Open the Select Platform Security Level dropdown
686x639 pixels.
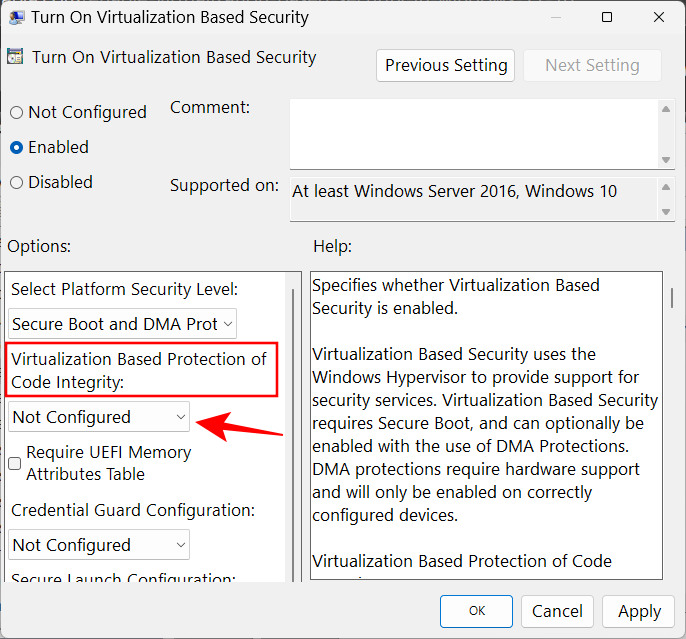click(123, 324)
